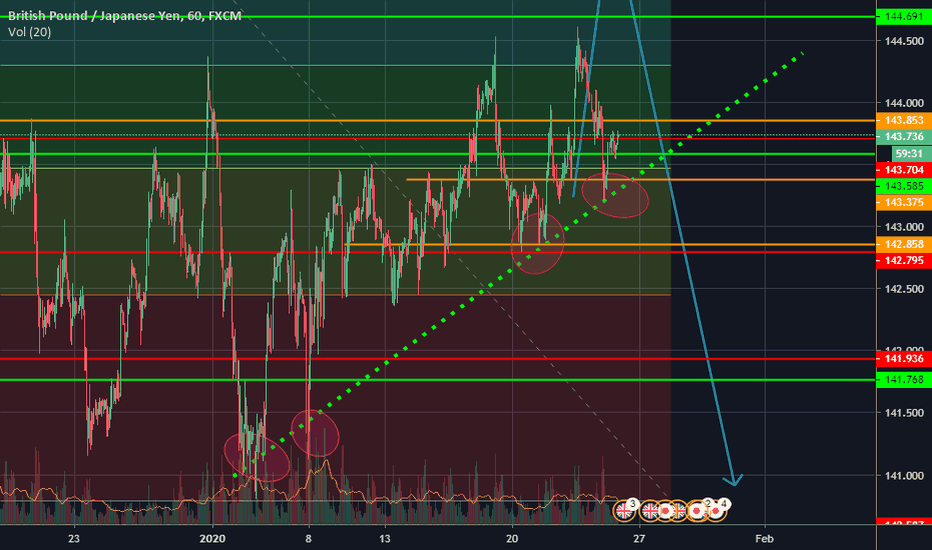Select the blue arrowhead pointing down near 141.000

tap(737, 480)
